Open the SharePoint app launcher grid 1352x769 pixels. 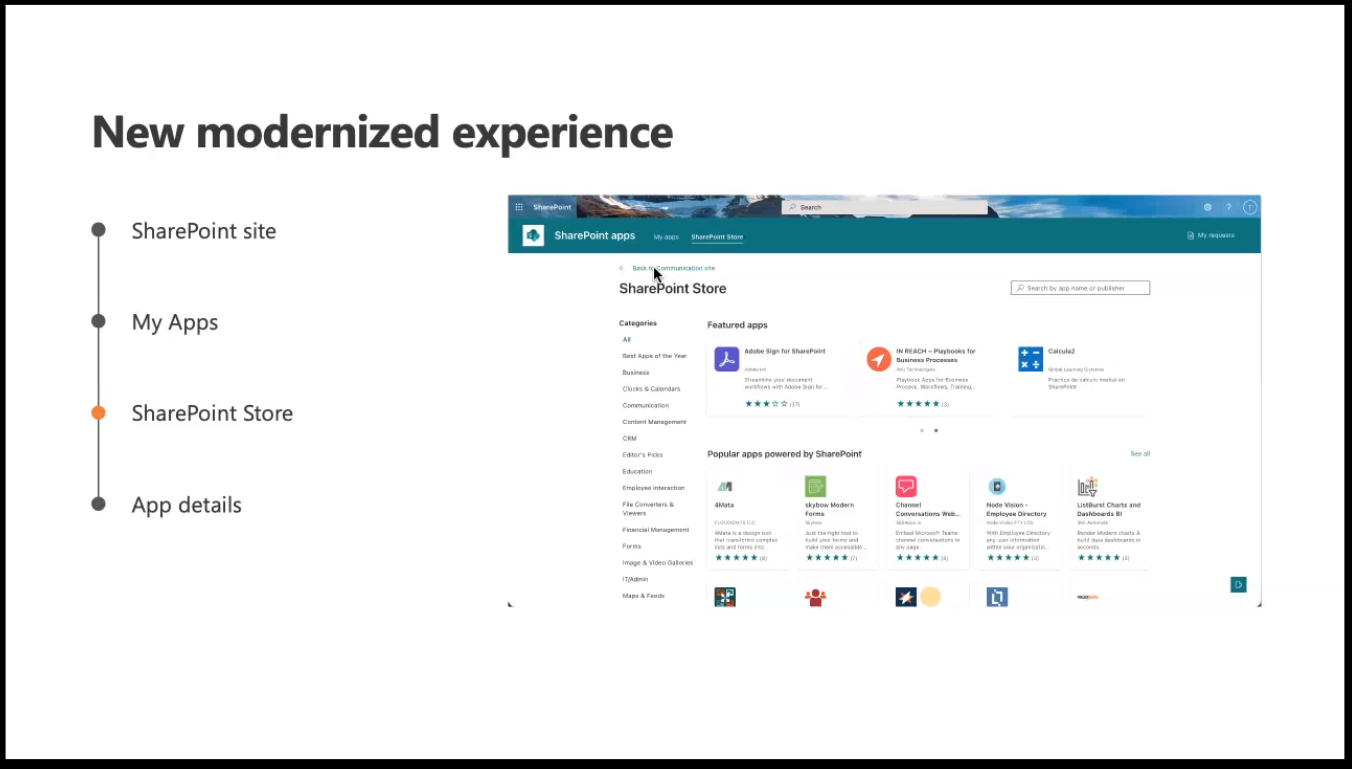pyautogui.click(x=518, y=207)
